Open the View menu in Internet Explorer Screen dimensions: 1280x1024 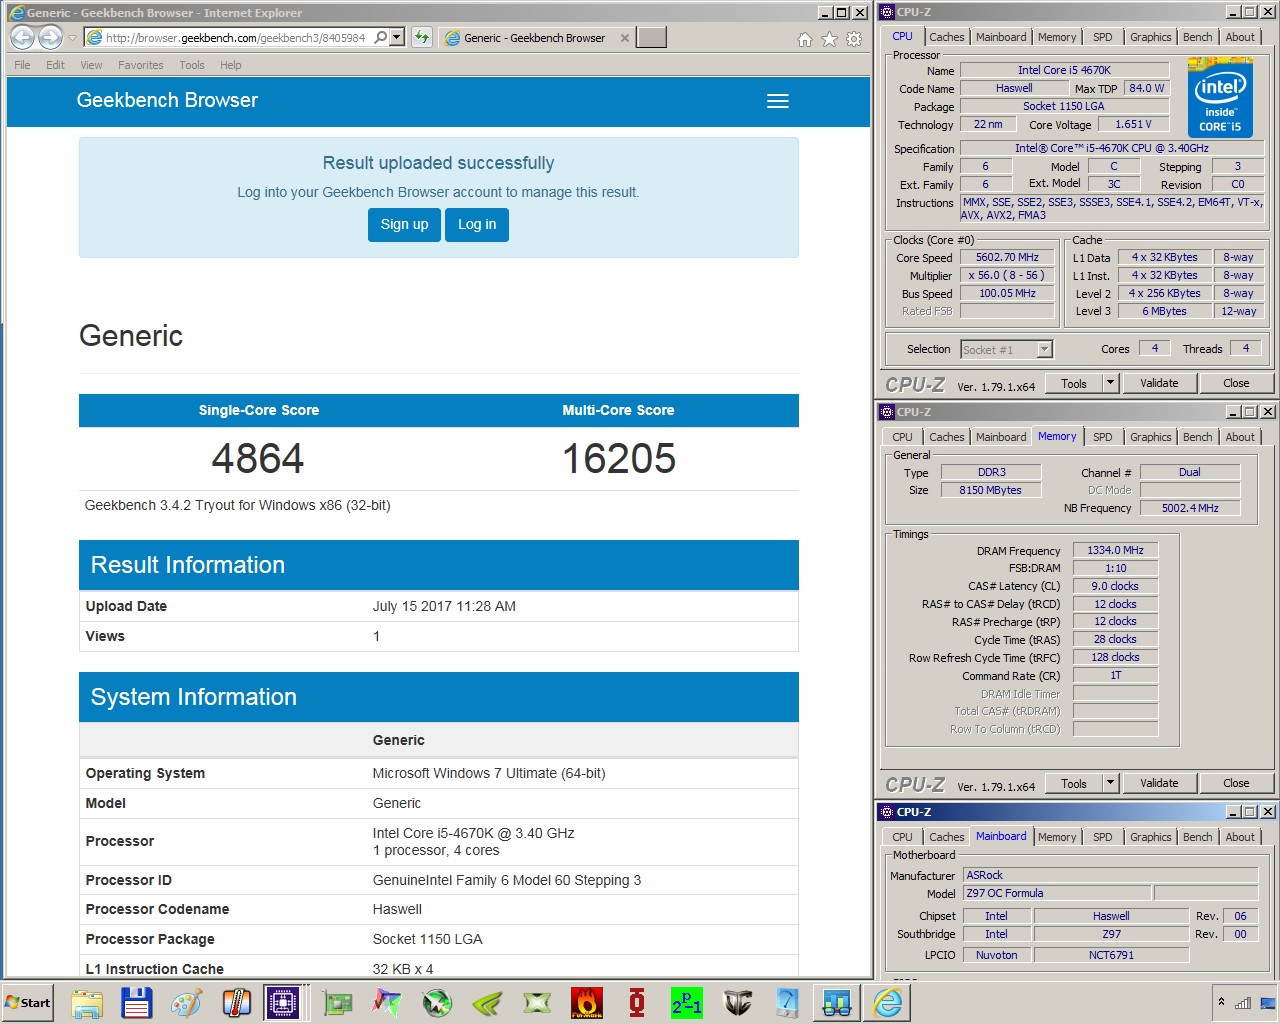[x=91, y=65]
